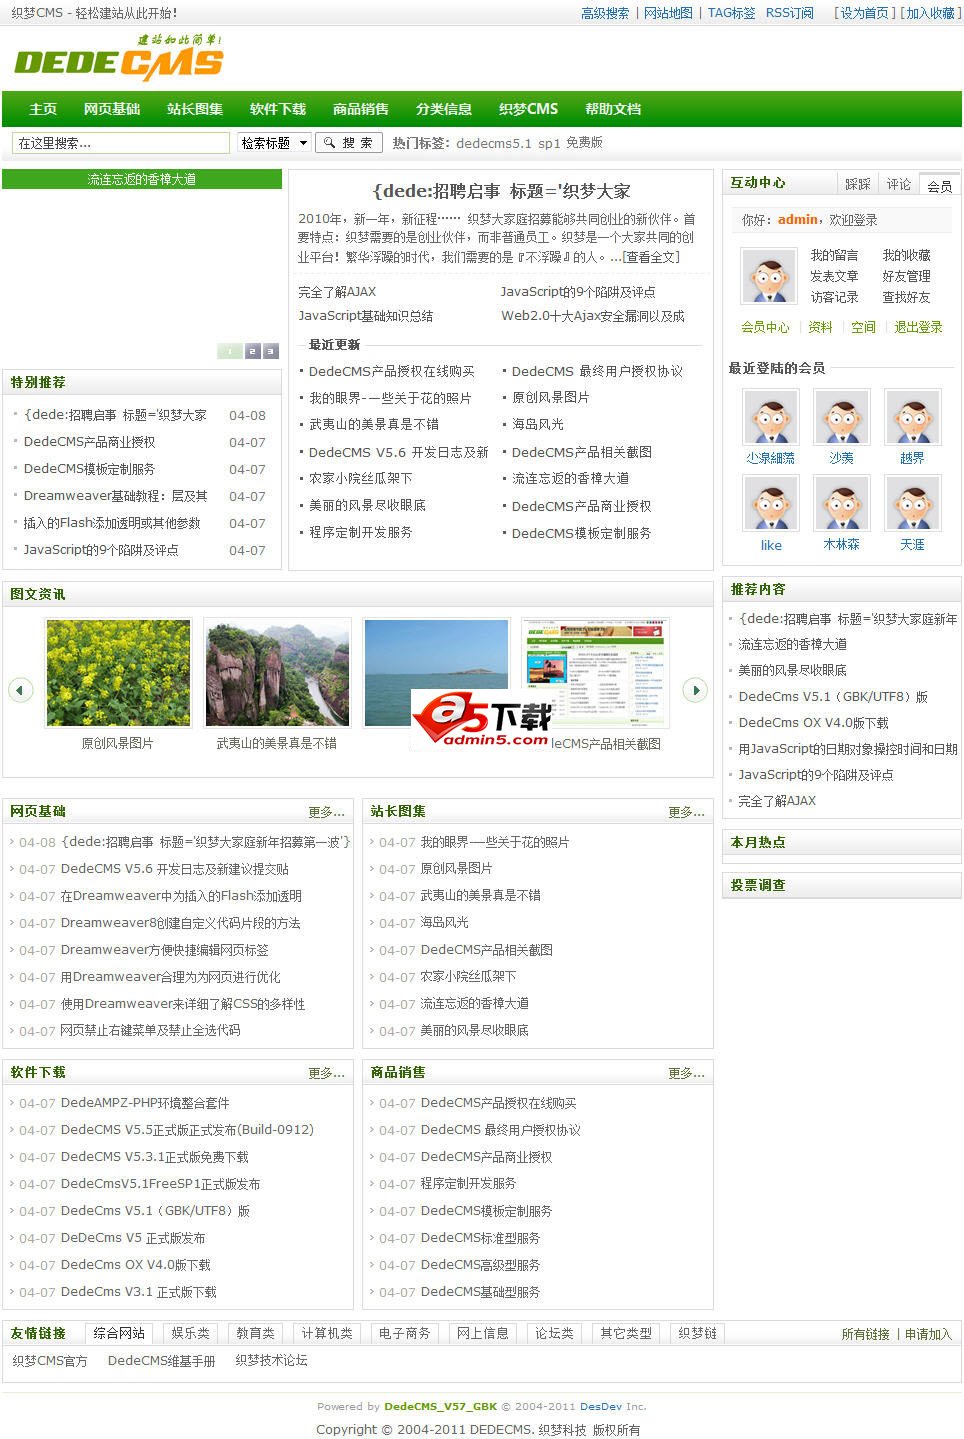Viewport: 964px width, 1439px height.
Task: Open the avatar of member 天涯
Action: click(x=912, y=504)
